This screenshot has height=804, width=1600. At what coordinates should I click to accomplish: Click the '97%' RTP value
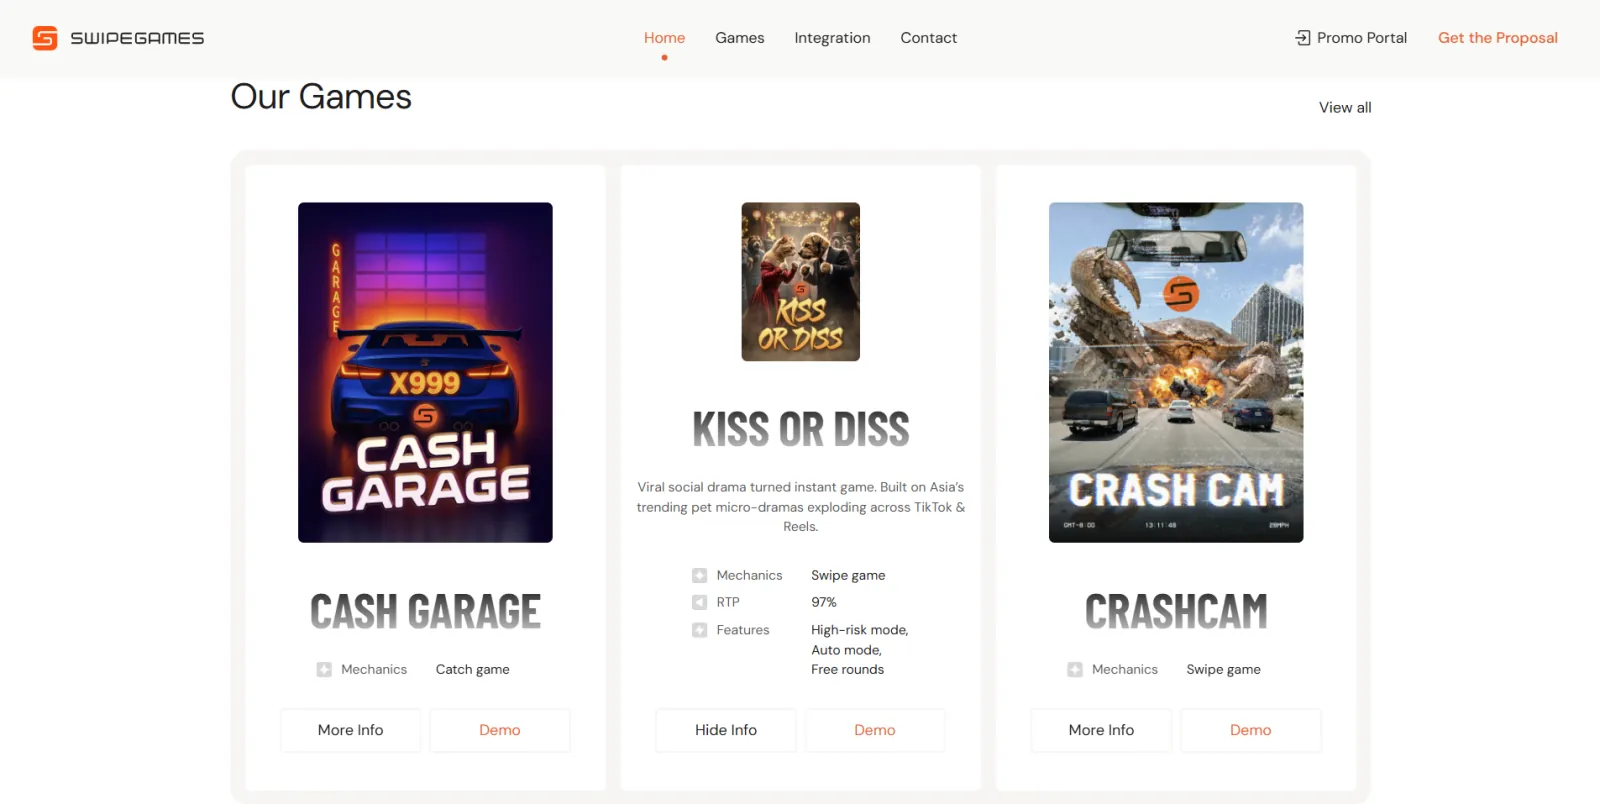[x=824, y=602]
